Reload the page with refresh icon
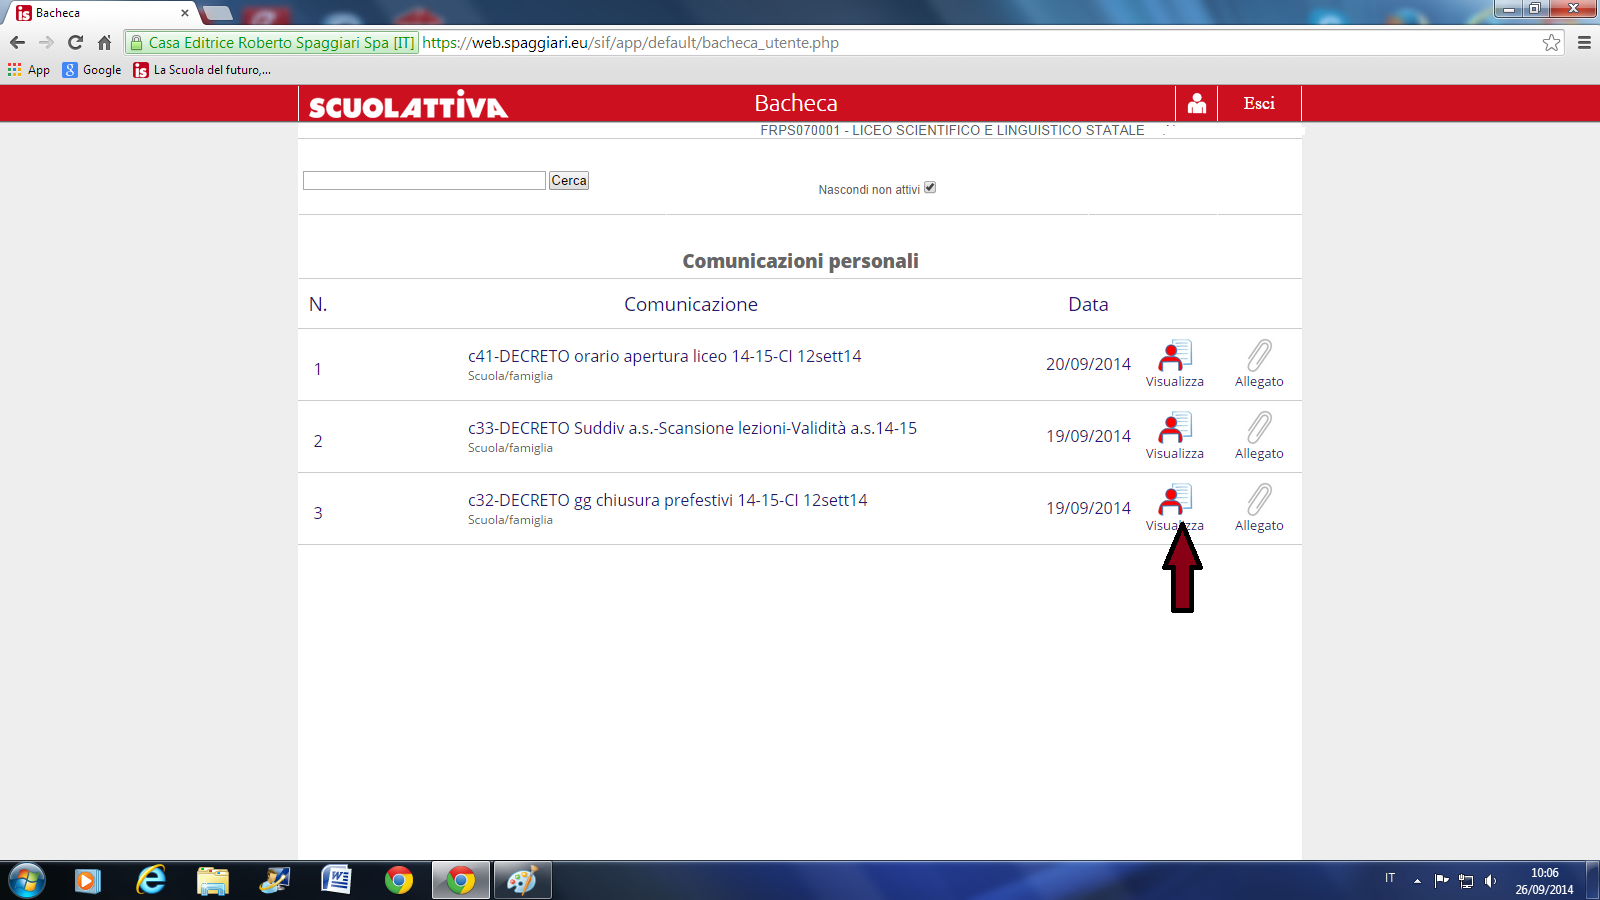1600x900 pixels. pos(75,43)
